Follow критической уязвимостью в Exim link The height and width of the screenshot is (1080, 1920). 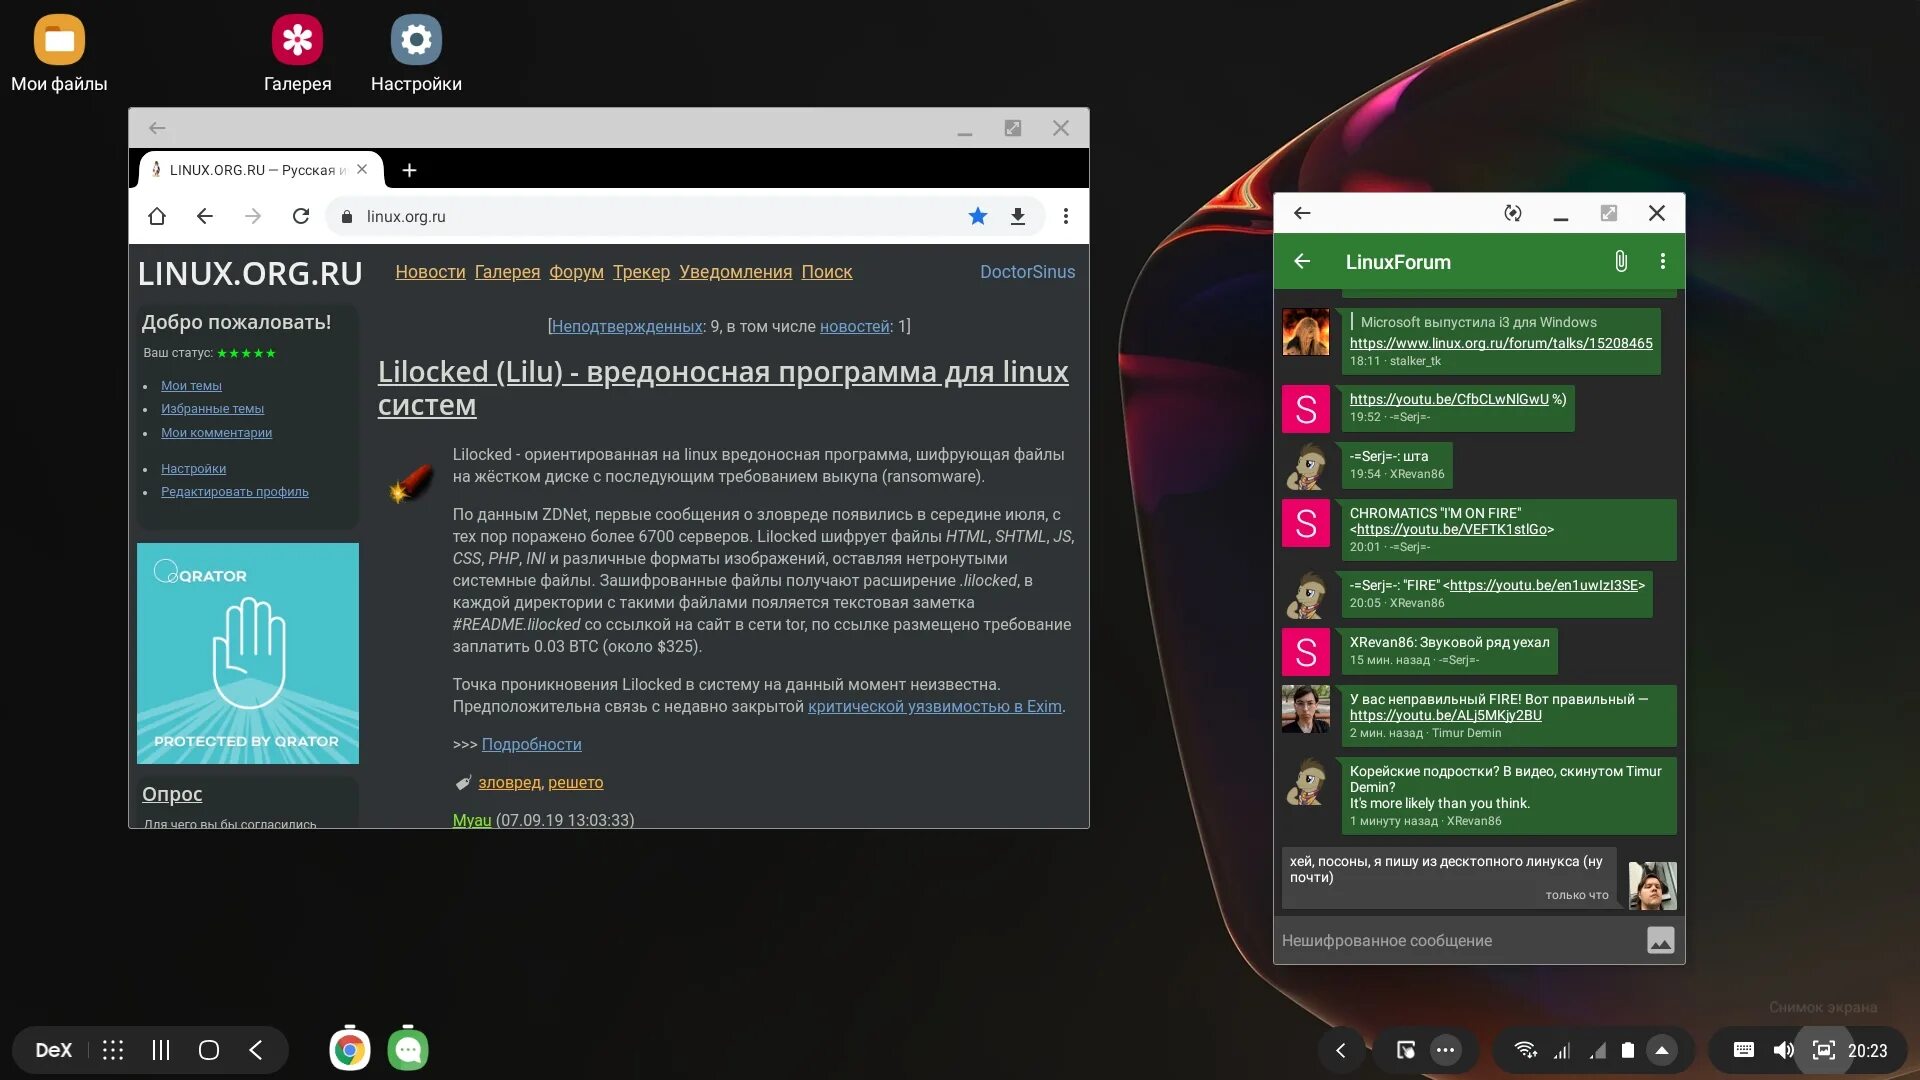coord(935,707)
